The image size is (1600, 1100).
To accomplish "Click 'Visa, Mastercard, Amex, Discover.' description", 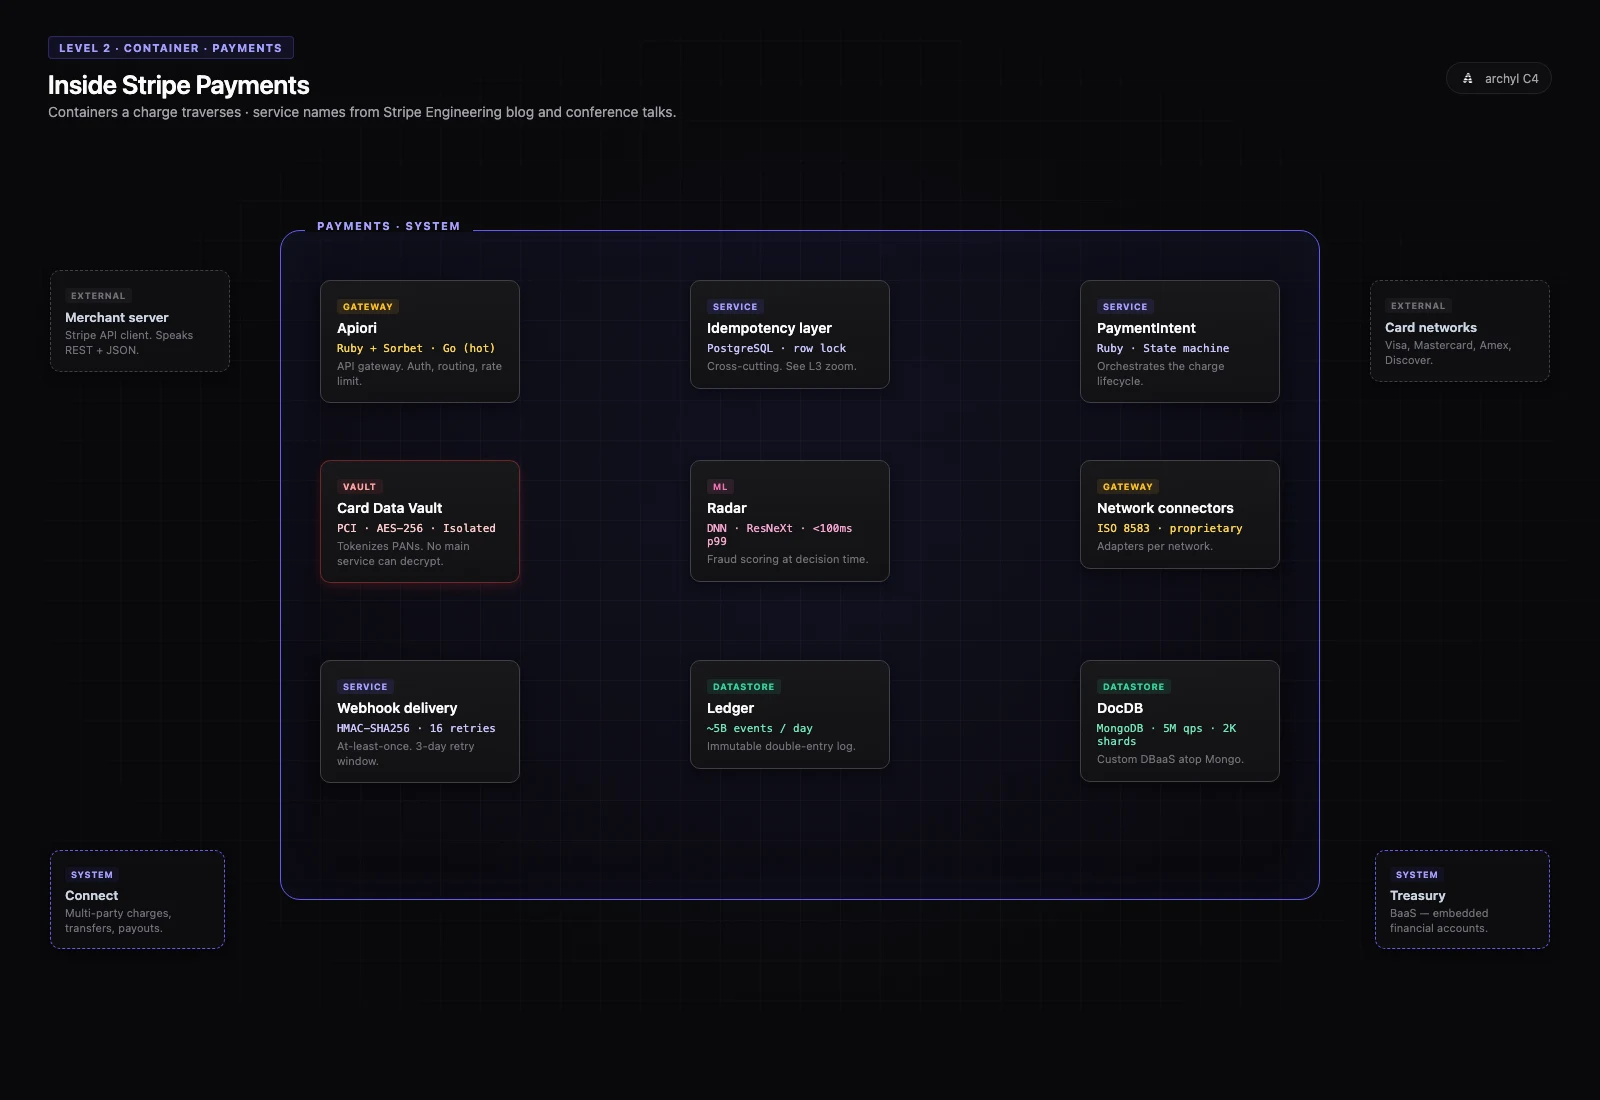I will (1448, 353).
